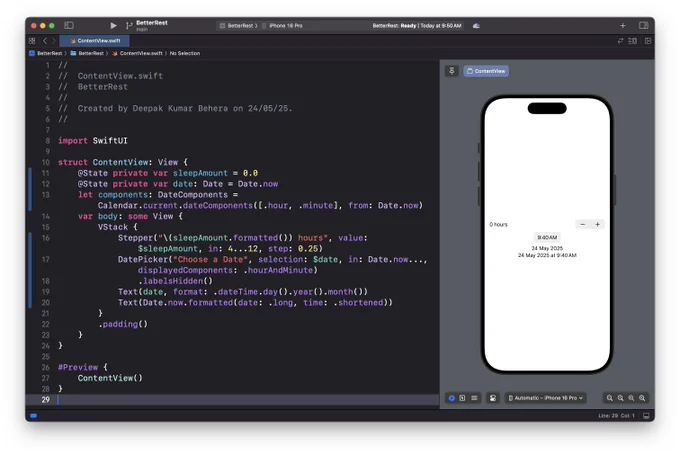Click BetterRest folder in breadcrumb
The image size is (680, 455).
(87, 53)
